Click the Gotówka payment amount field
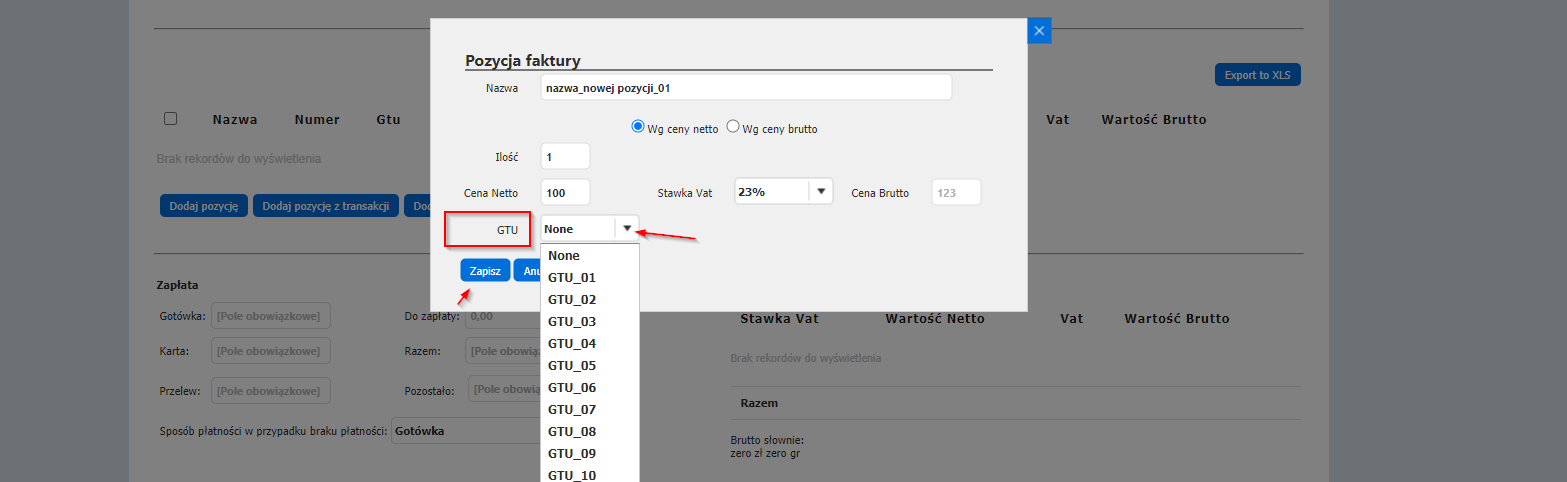The image size is (1567, 482). 270,316
